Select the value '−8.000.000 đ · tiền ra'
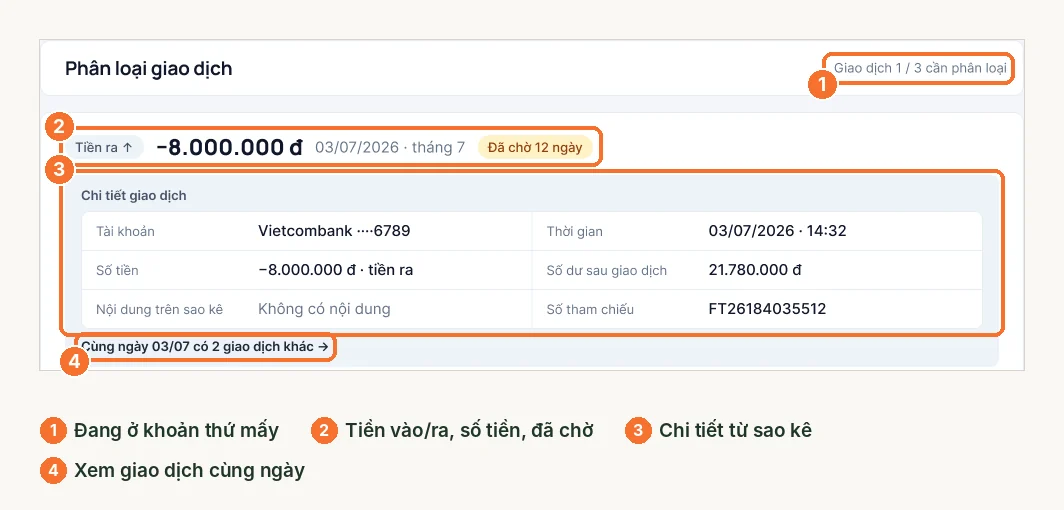This screenshot has width=1064, height=510. click(336, 270)
